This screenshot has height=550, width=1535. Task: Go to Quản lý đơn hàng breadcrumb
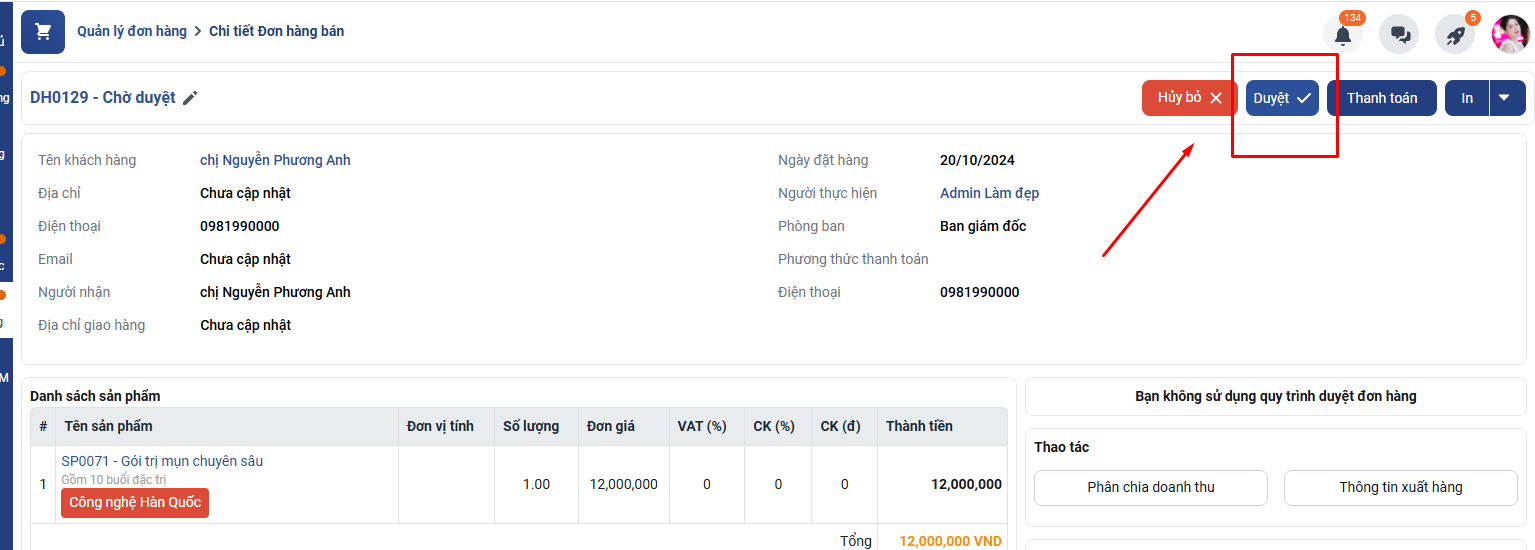click(x=132, y=31)
